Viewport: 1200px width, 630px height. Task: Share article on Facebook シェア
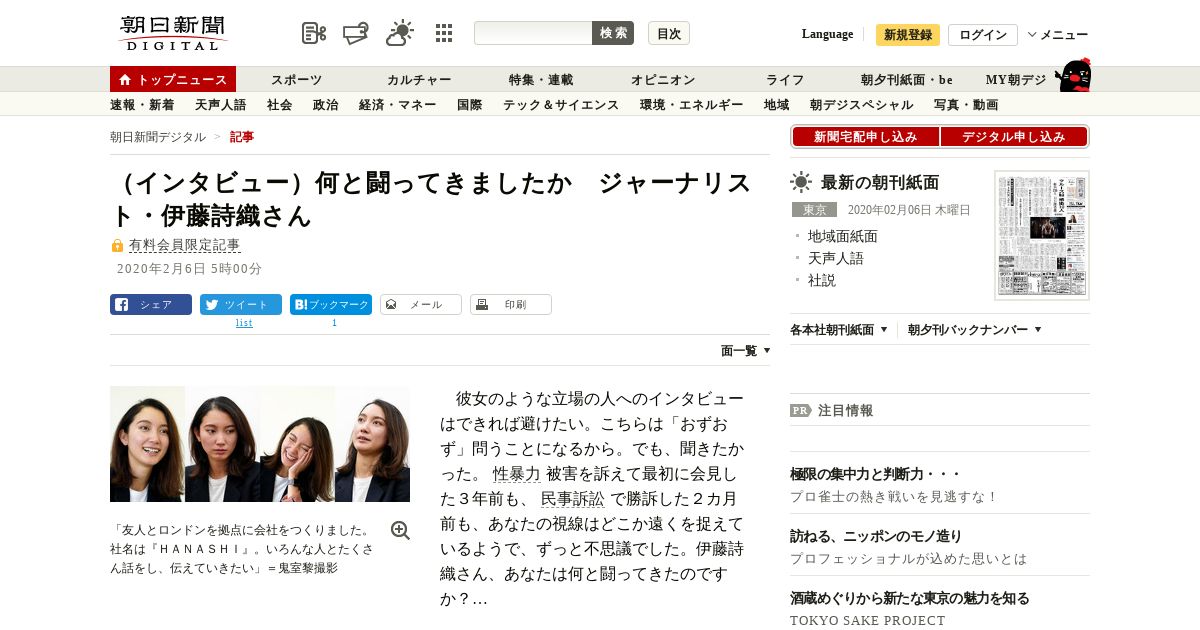pos(151,305)
